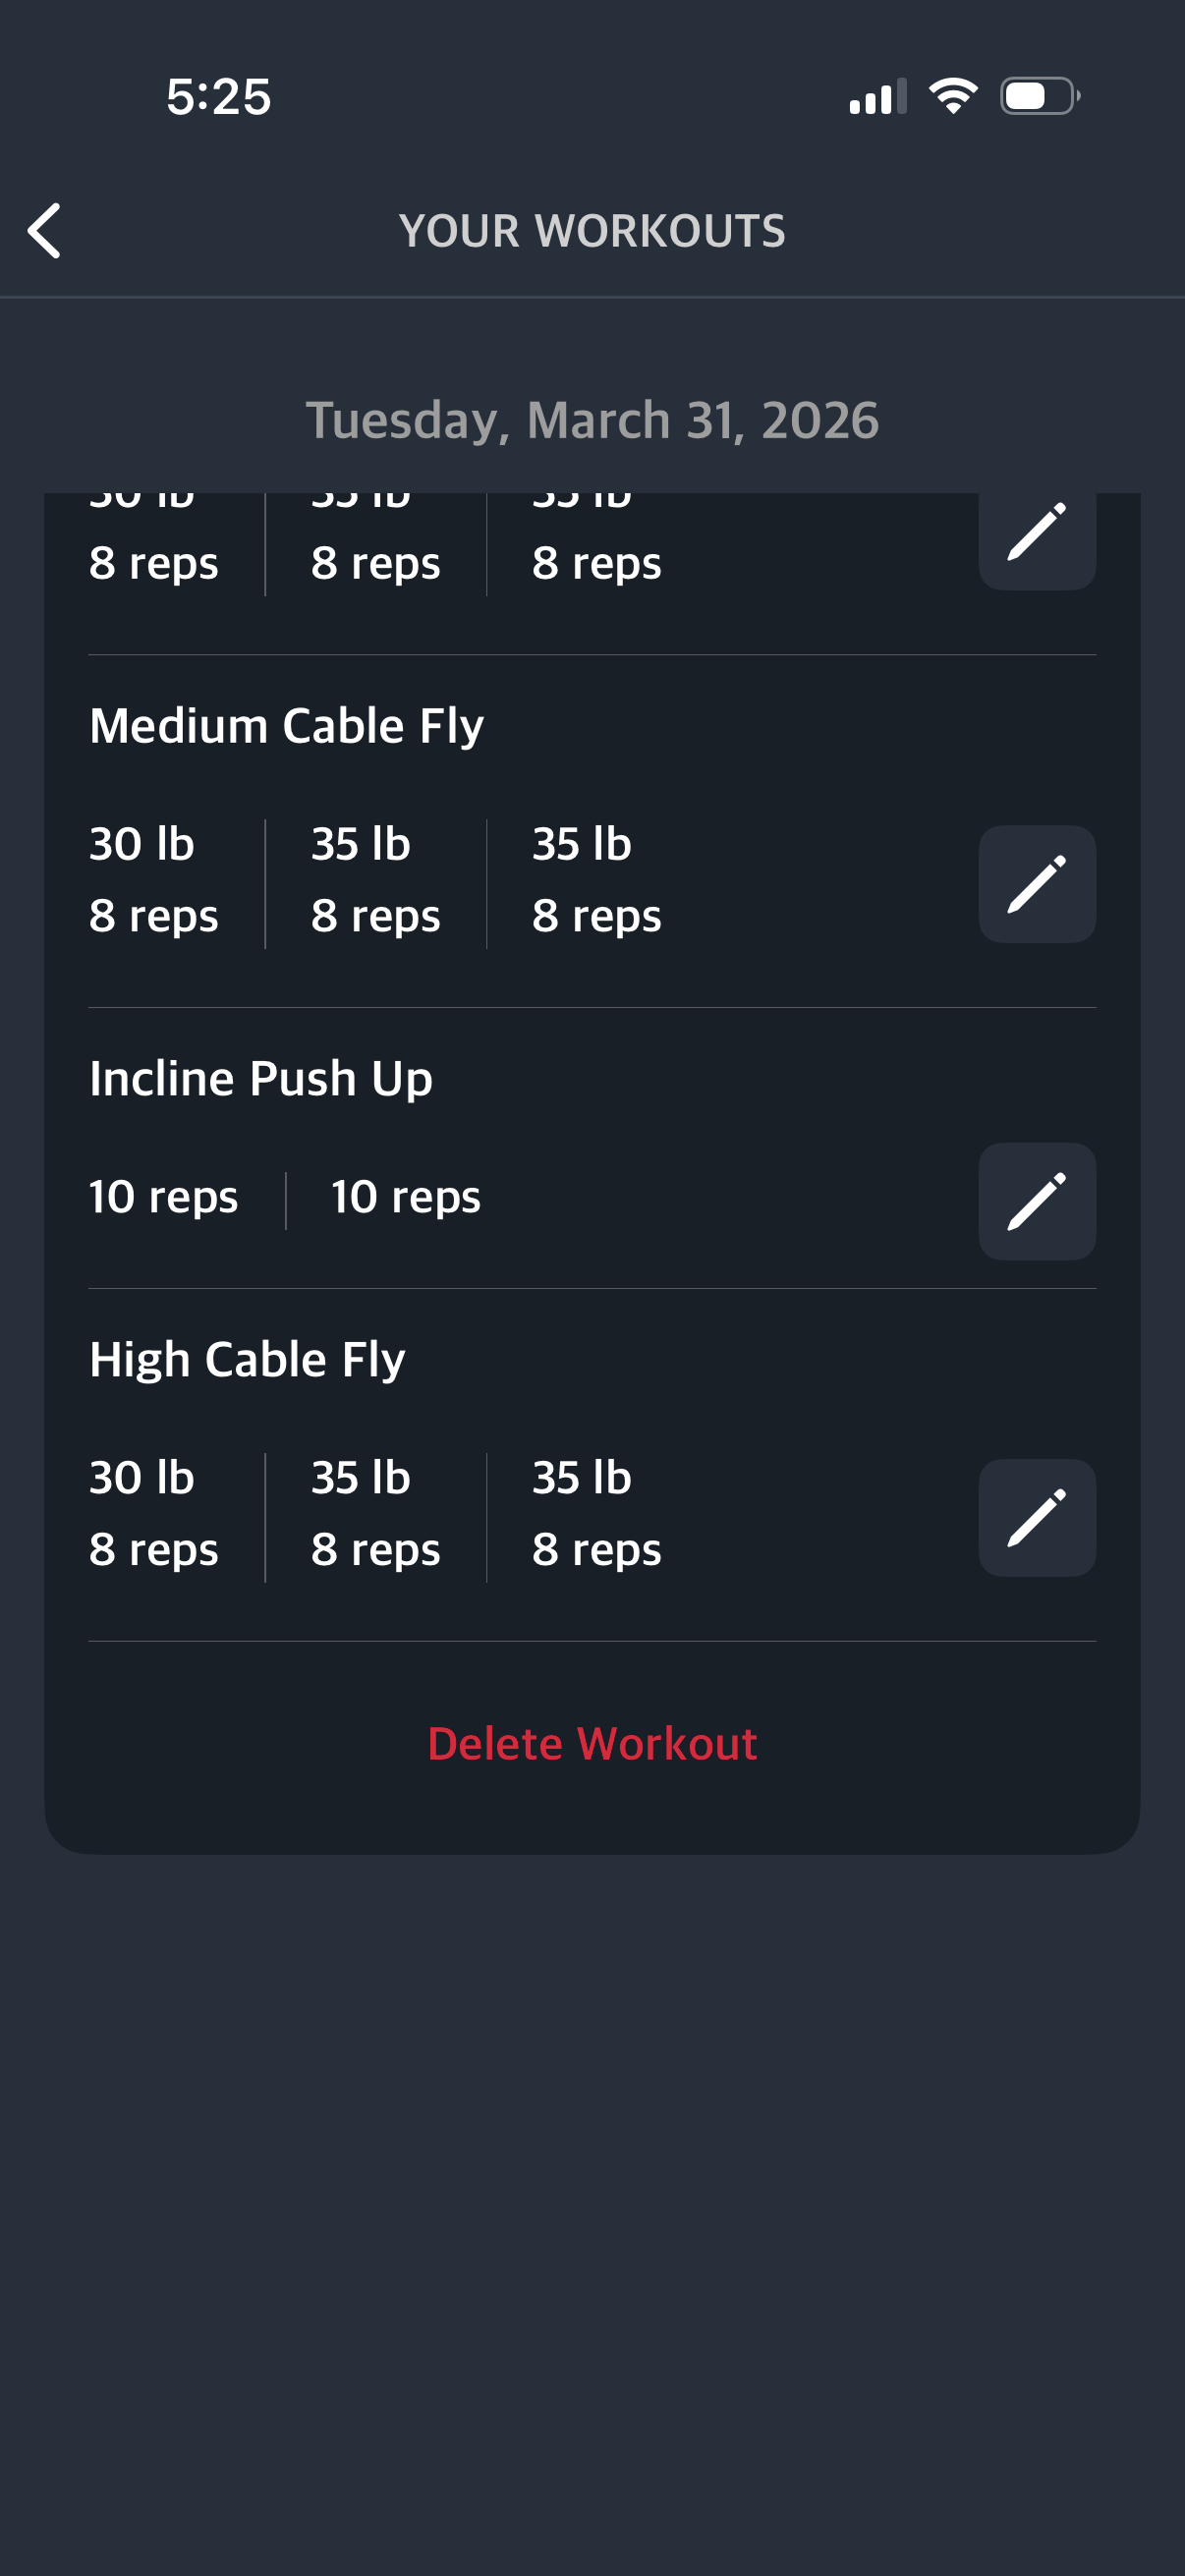Tap the Tuesday, March 31, 2026 date
Image resolution: width=1185 pixels, height=2576 pixels.
(592, 420)
